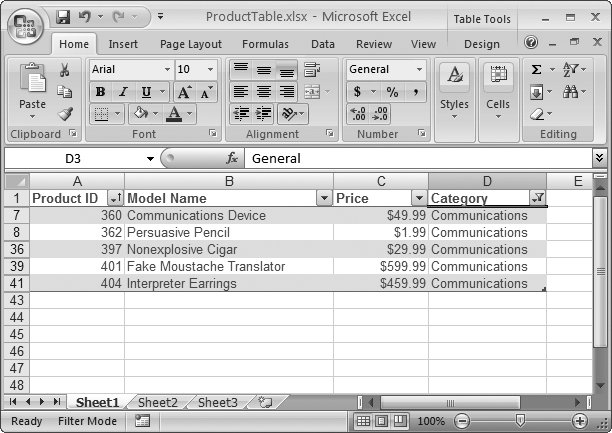Open the font size dropdown
612x433 pixels.
pos(210,69)
